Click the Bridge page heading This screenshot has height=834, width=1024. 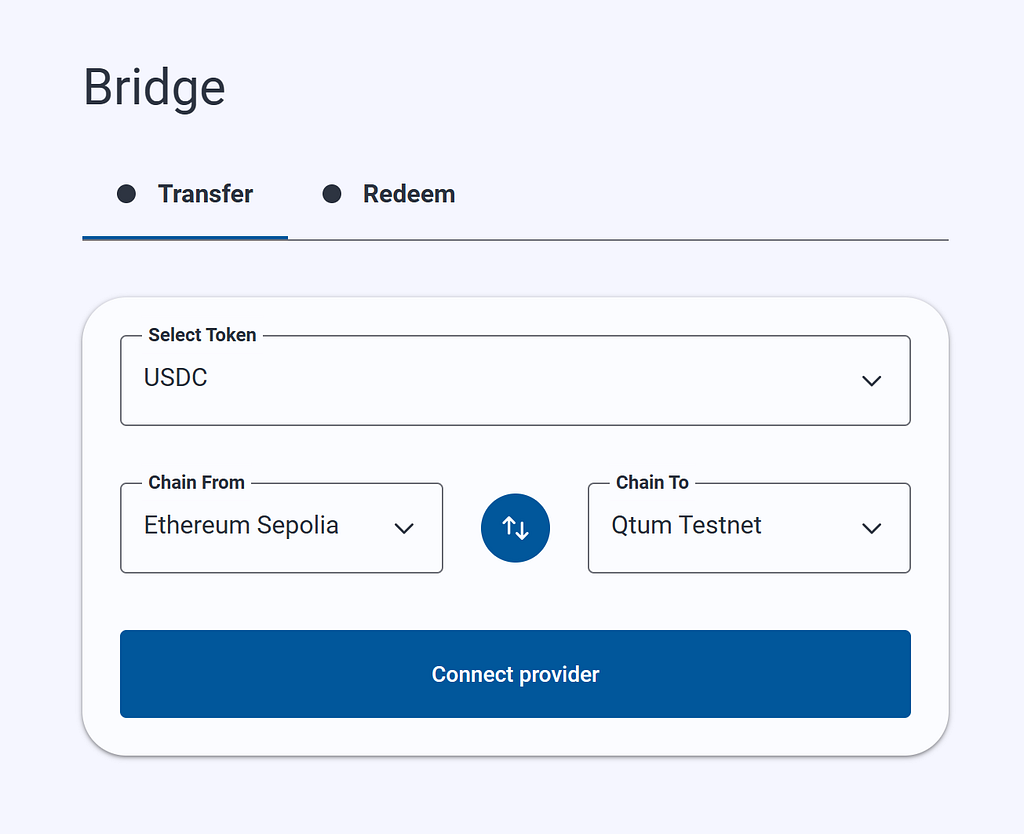tap(154, 88)
